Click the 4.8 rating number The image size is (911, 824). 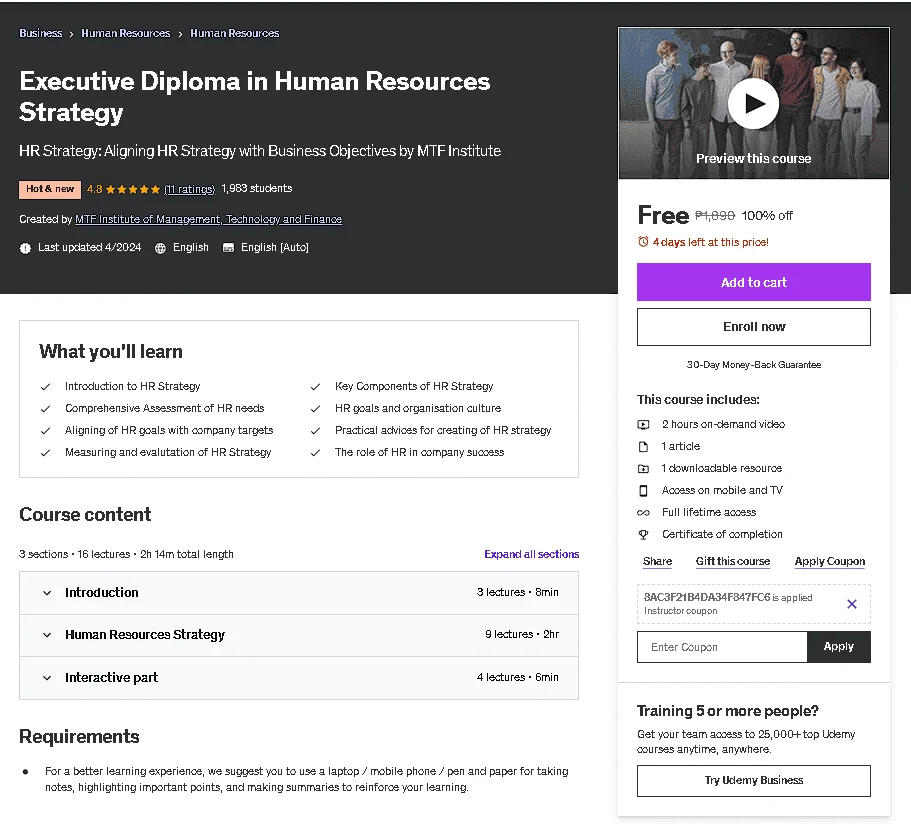pyautogui.click(x=95, y=189)
